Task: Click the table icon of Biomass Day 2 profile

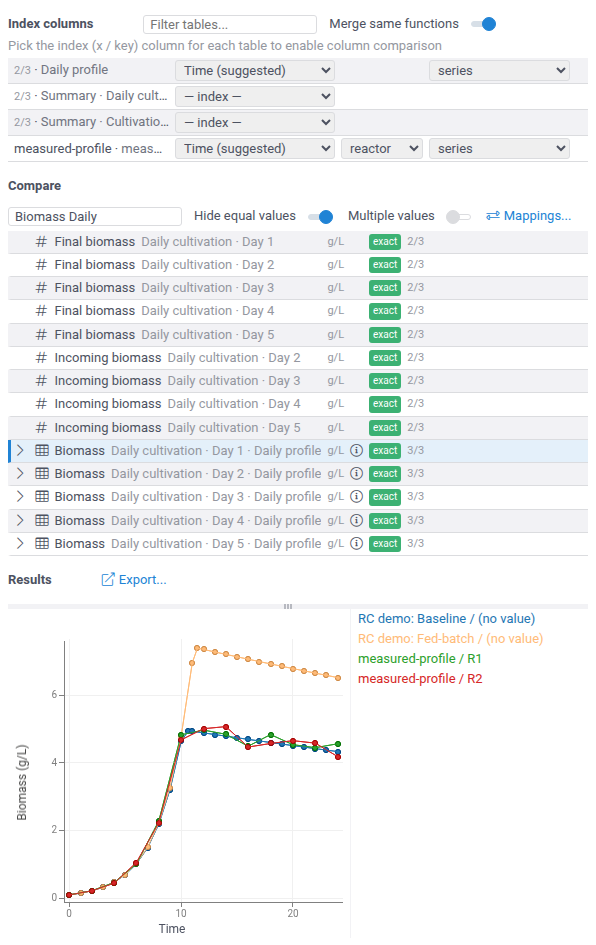Action: pos(42,473)
